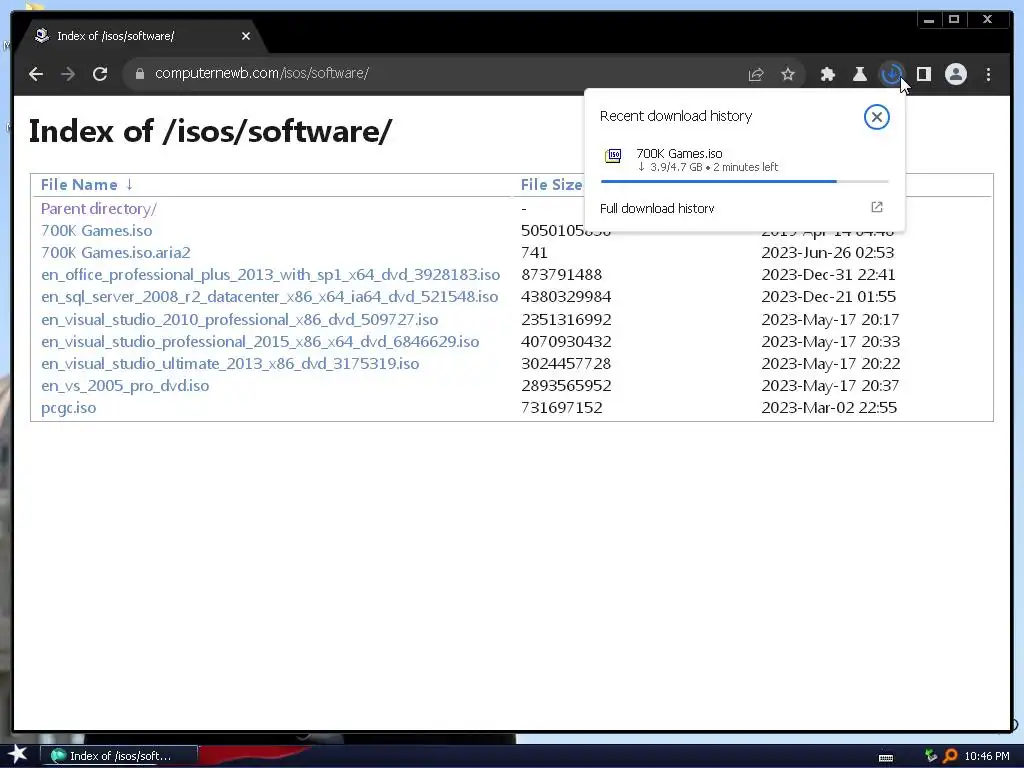This screenshot has width=1024, height=768.
Task: Download en_visual_studio_ultimate_2013 iso
Action: (x=230, y=364)
